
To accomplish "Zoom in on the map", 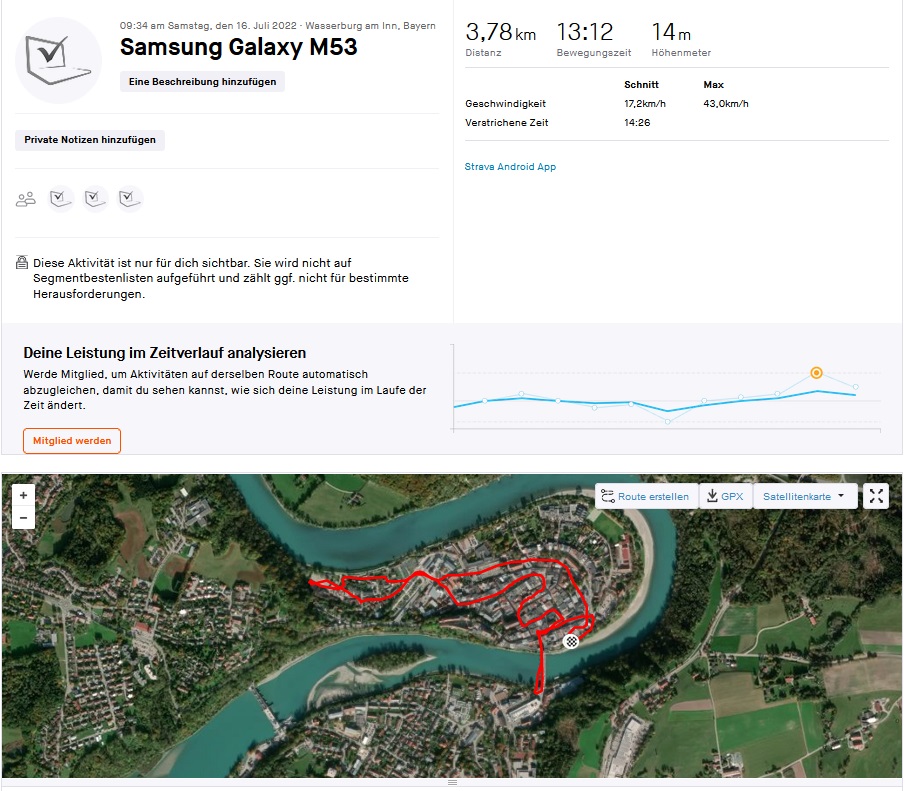I will 23,495.
